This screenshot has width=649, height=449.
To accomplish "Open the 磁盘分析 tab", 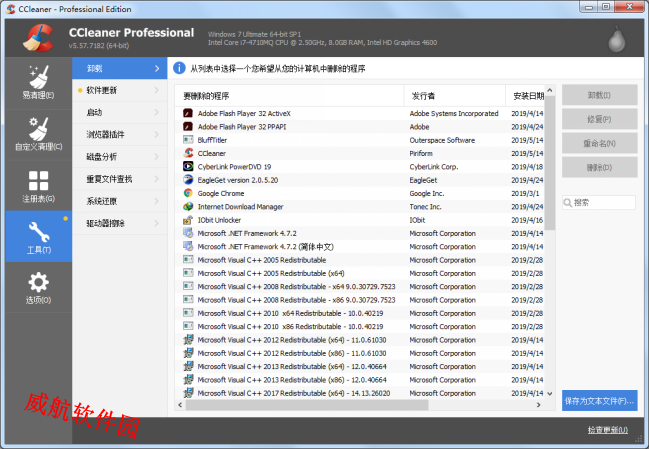I will coord(120,156).
